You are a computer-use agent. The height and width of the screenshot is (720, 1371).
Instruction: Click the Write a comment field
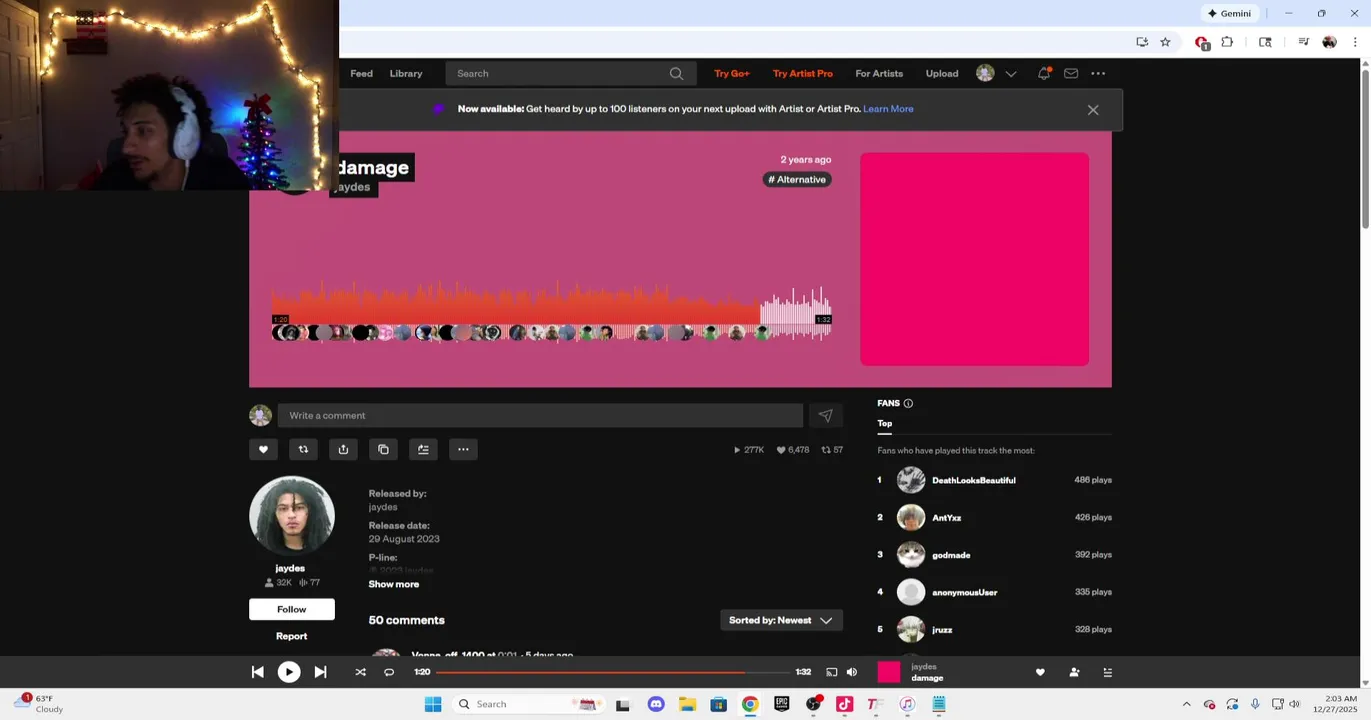(x=540, y=415)
